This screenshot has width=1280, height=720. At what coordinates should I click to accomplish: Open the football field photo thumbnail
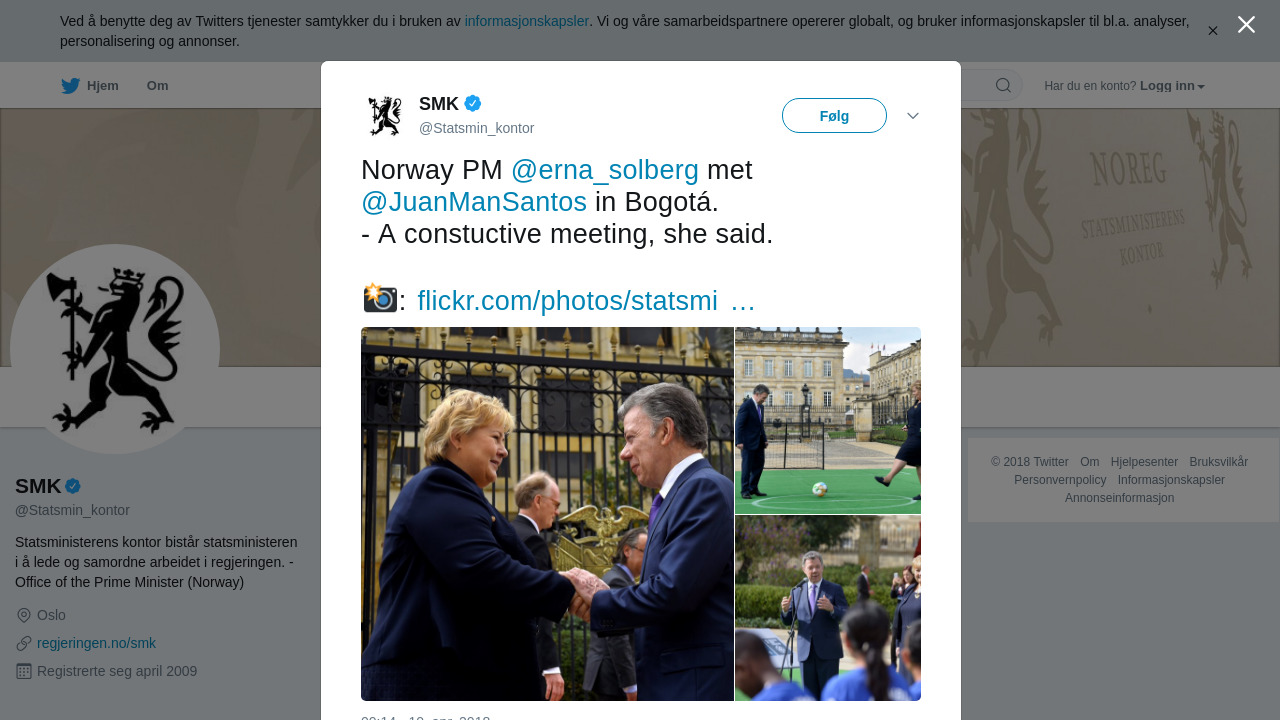click(x=828, y=420)
